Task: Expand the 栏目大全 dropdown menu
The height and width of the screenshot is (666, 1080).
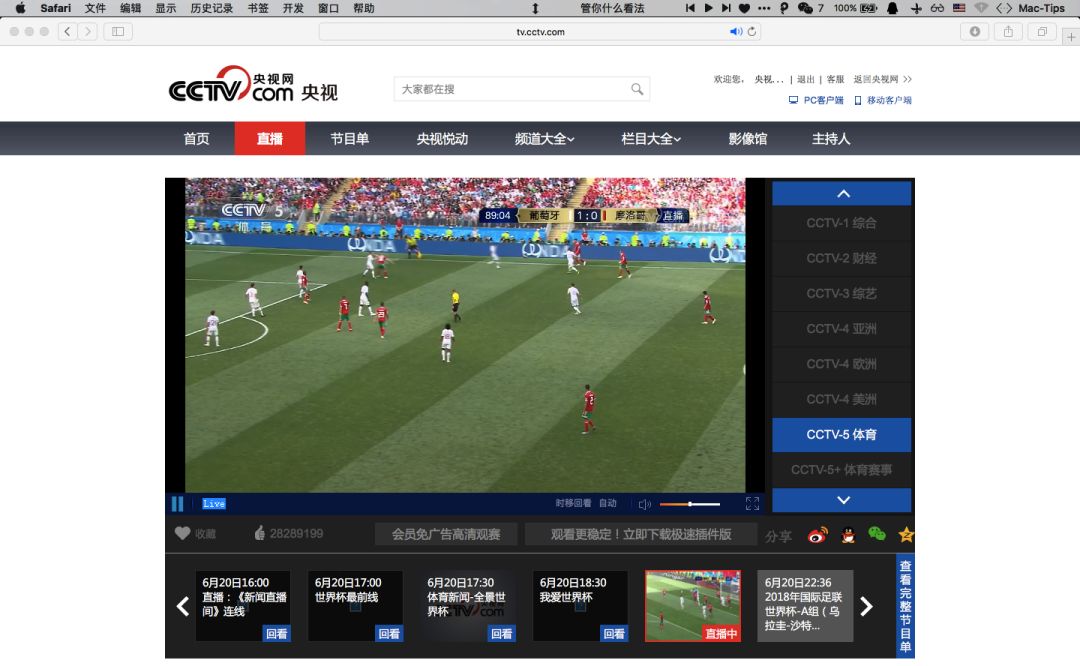Action: tap(650, 139)
